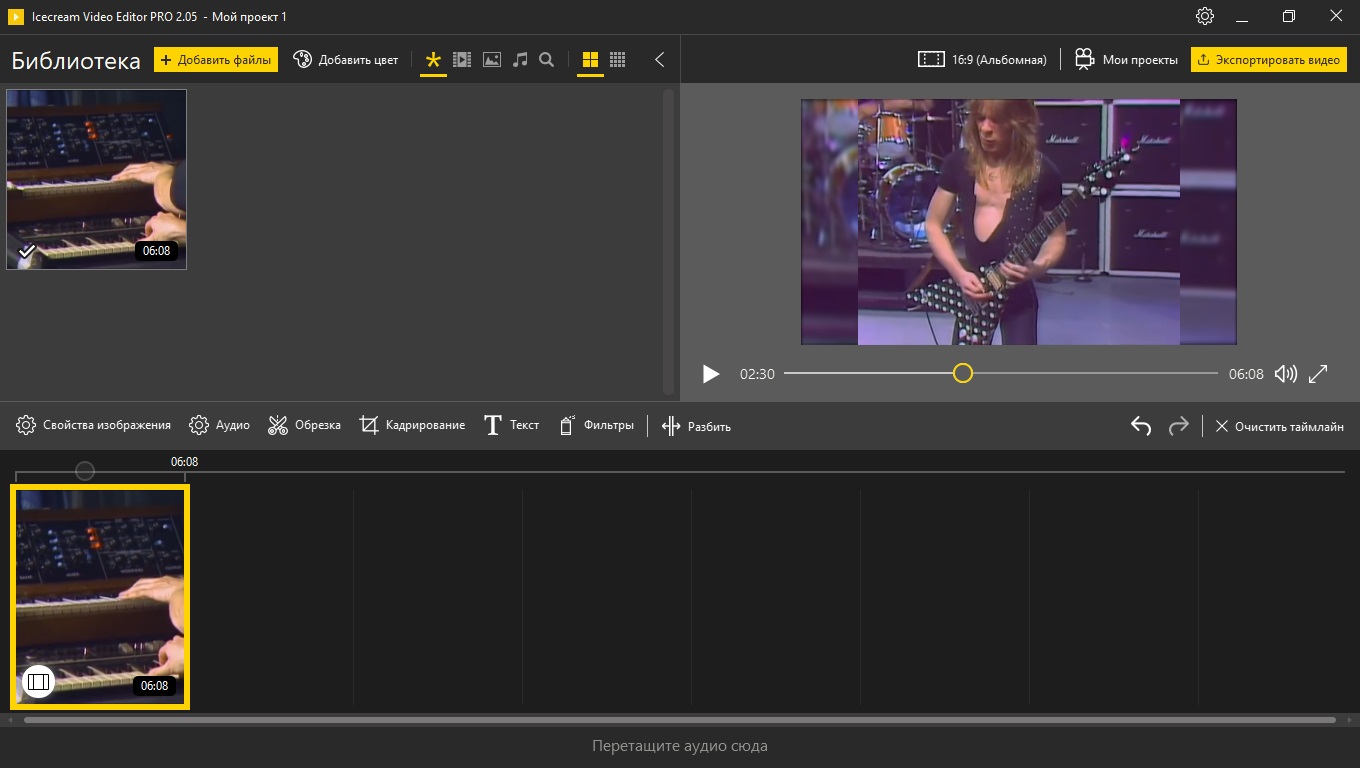Open the 16:9 aspect ratio selector
This screenshot has height=768, width=1360.
point(982,60)
